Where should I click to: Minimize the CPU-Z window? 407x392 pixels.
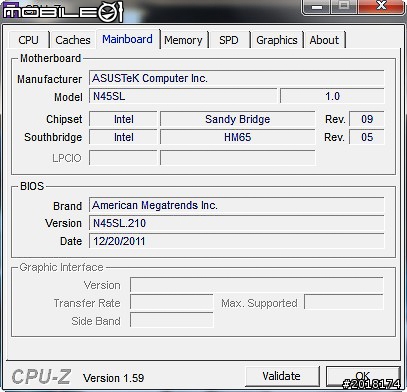point(316,7)
